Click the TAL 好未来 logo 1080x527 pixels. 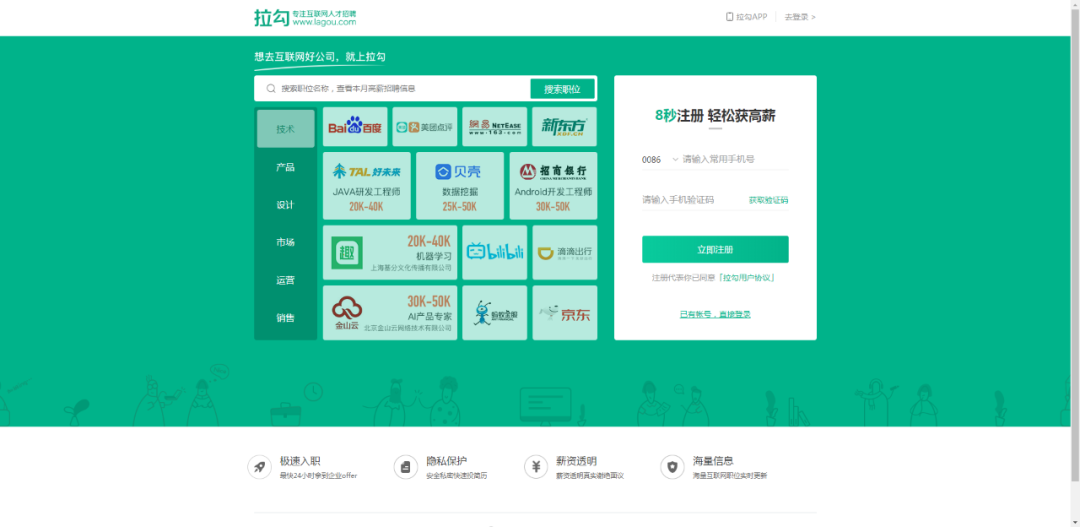pyautogui.click(x=366, y=171)
